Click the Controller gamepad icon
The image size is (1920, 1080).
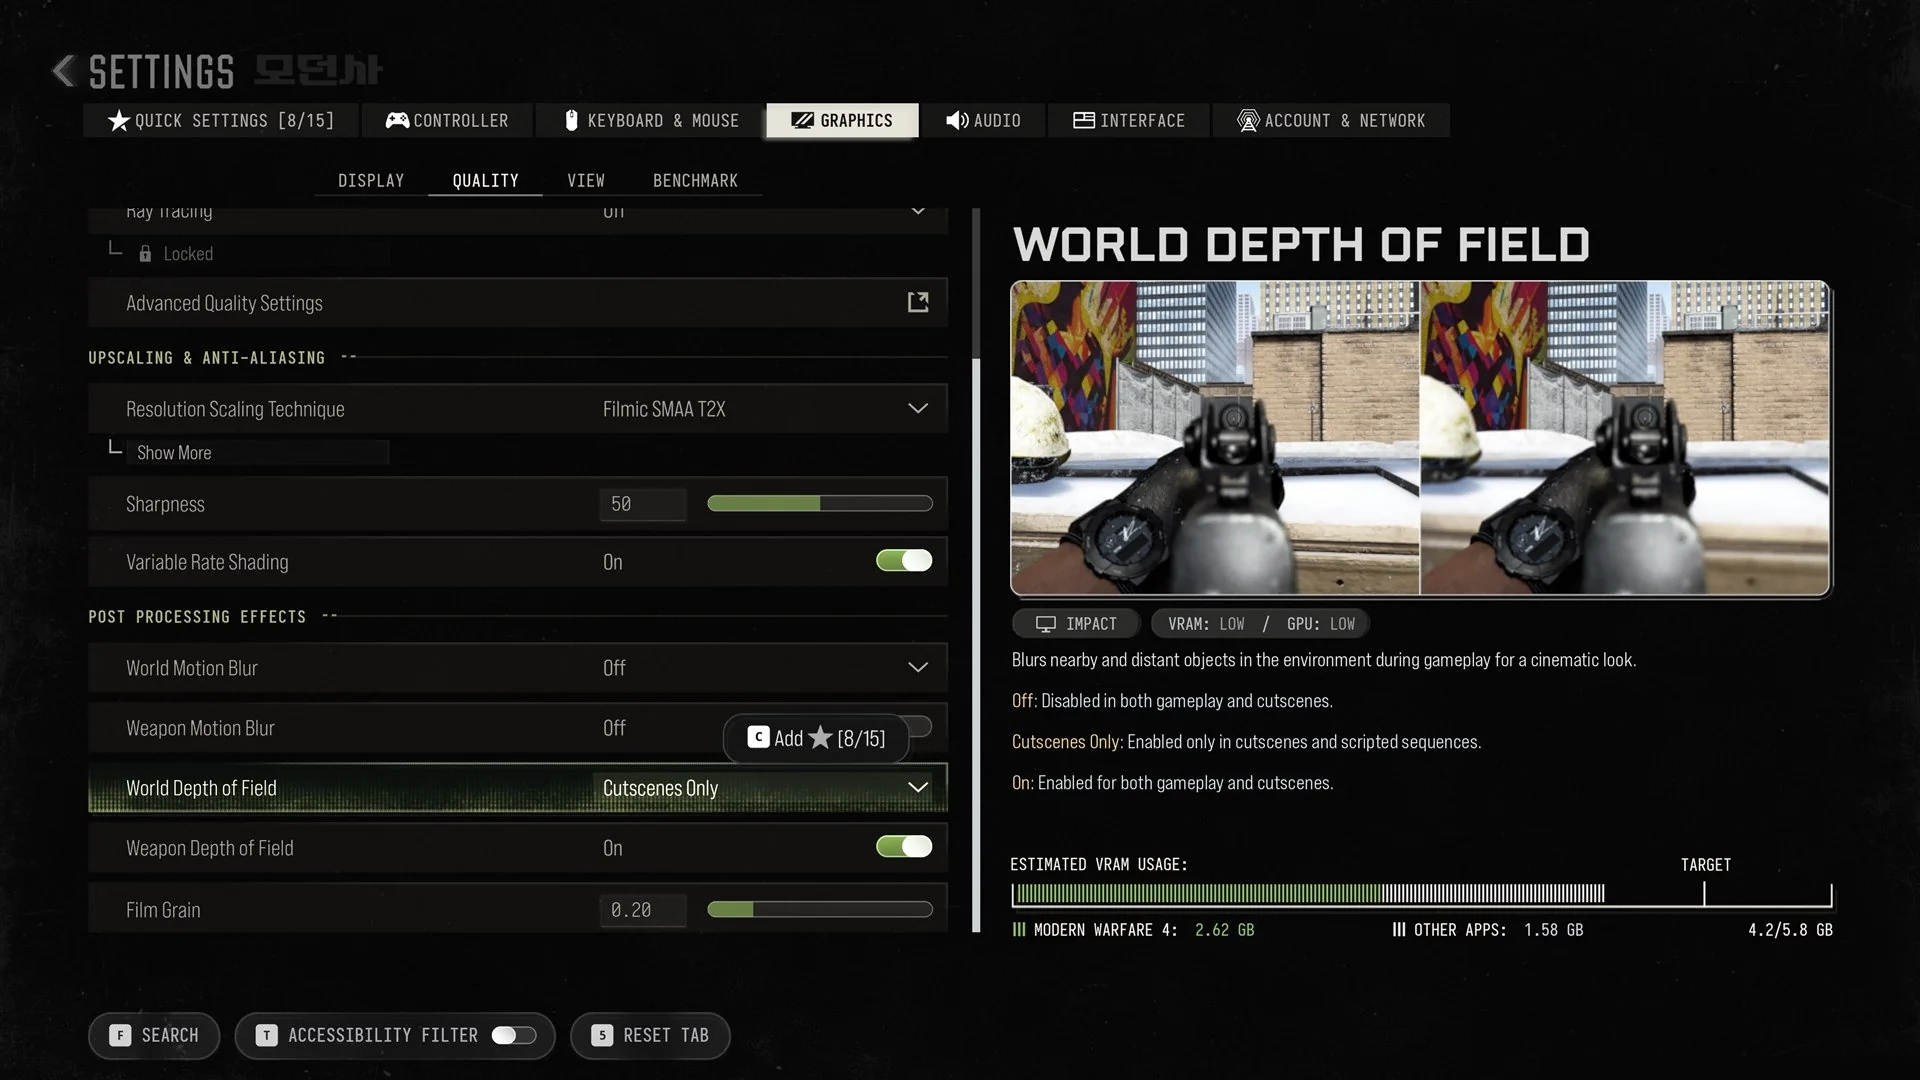(x=397, y=121)
